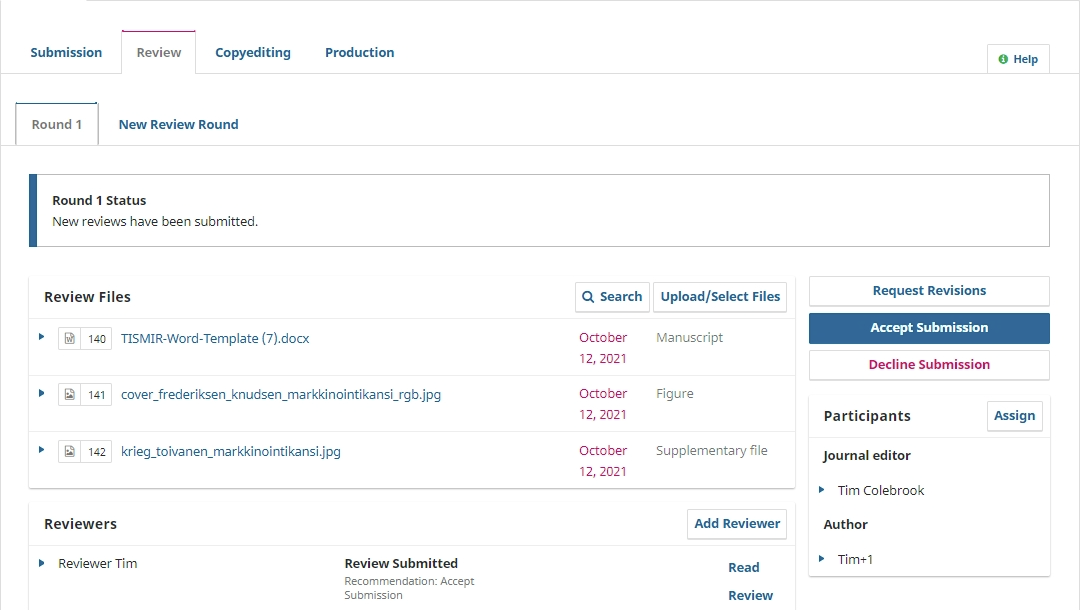
Task: Click the date next to the Manuscript file
Action: coord(603,348)
